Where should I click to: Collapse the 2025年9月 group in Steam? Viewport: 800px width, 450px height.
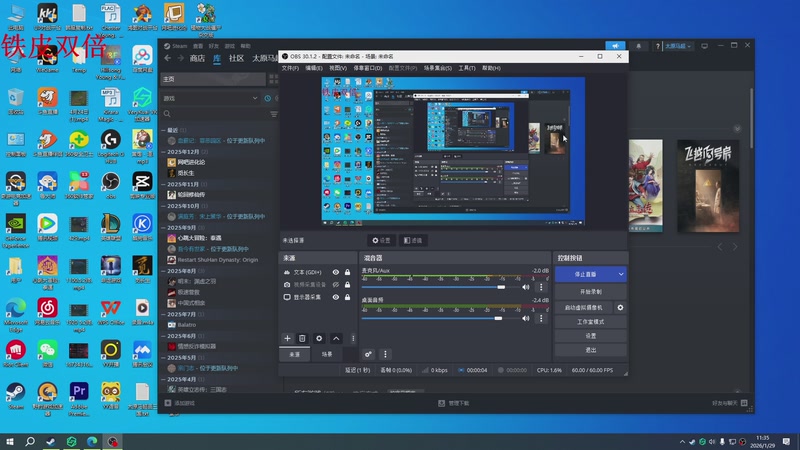(x=163, y=228)
